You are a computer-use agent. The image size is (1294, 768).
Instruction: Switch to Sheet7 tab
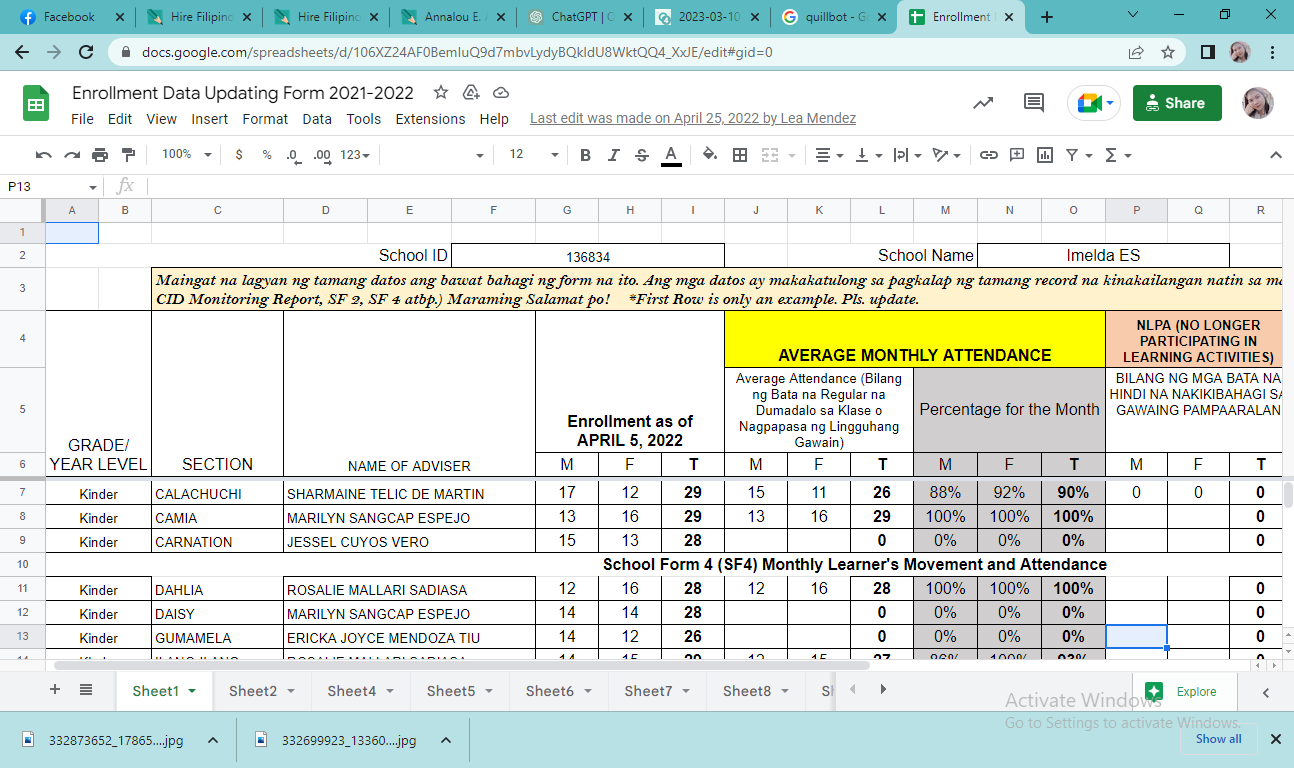657,691
